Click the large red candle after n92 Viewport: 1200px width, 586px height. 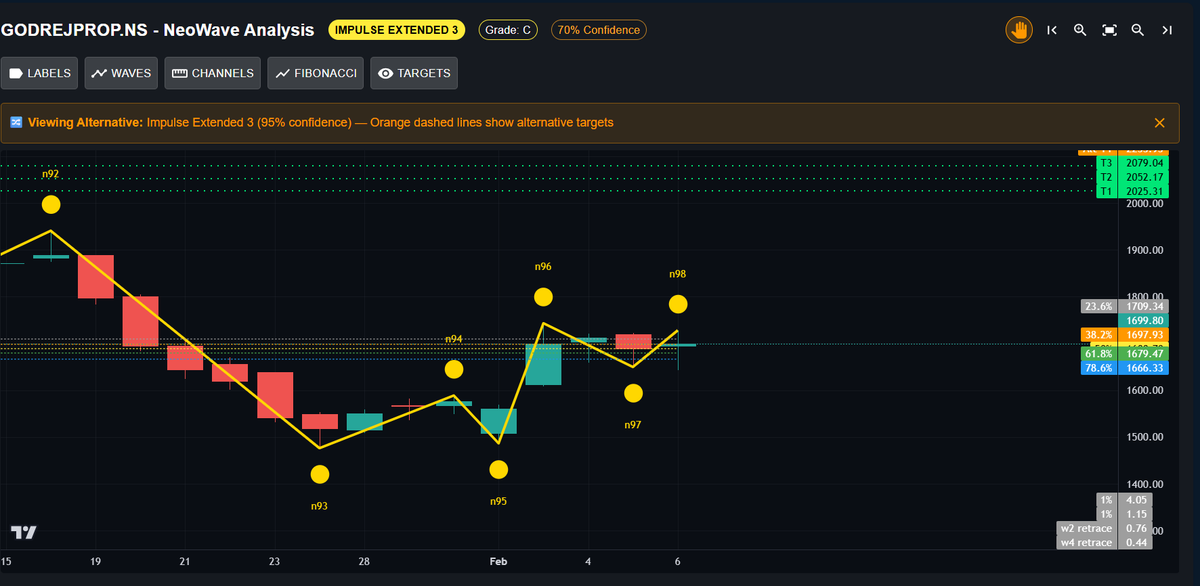(x=96, y=276)
